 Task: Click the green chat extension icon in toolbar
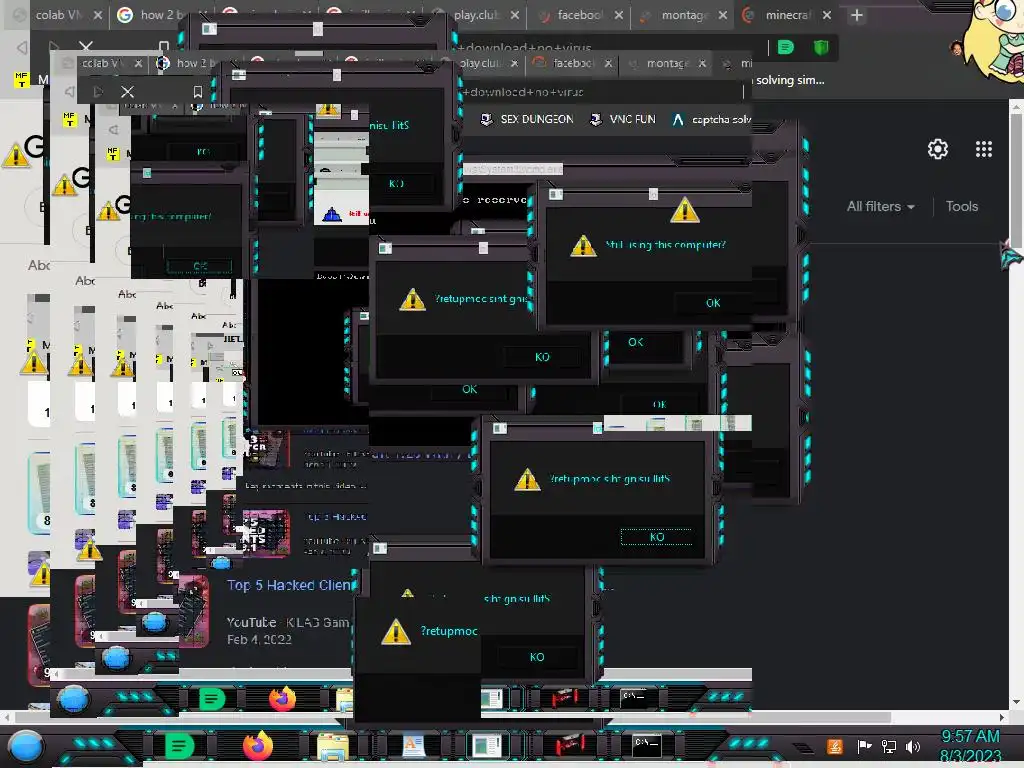786,47
